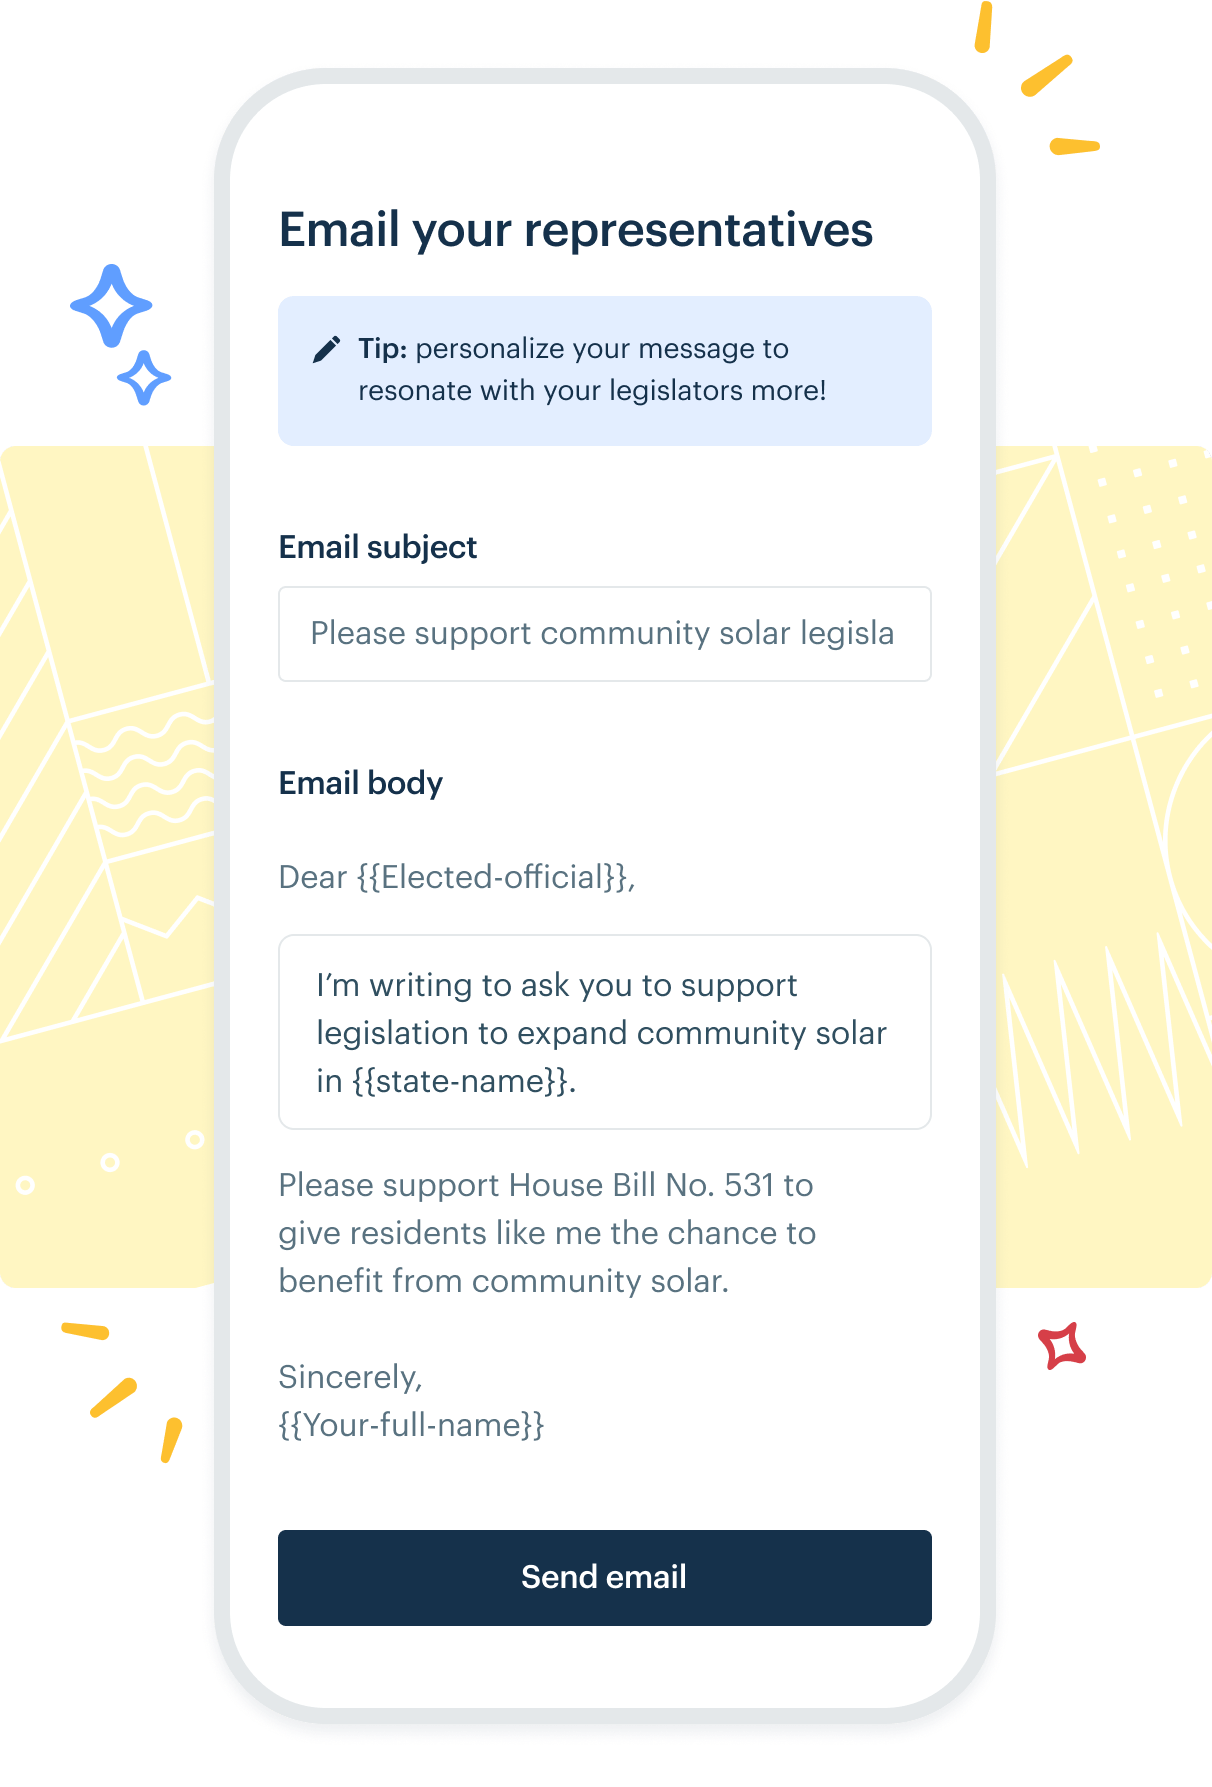The image size is (1212, 1787).
Task: Edit the email body text box about community solar
Action: click(605, 1032)
